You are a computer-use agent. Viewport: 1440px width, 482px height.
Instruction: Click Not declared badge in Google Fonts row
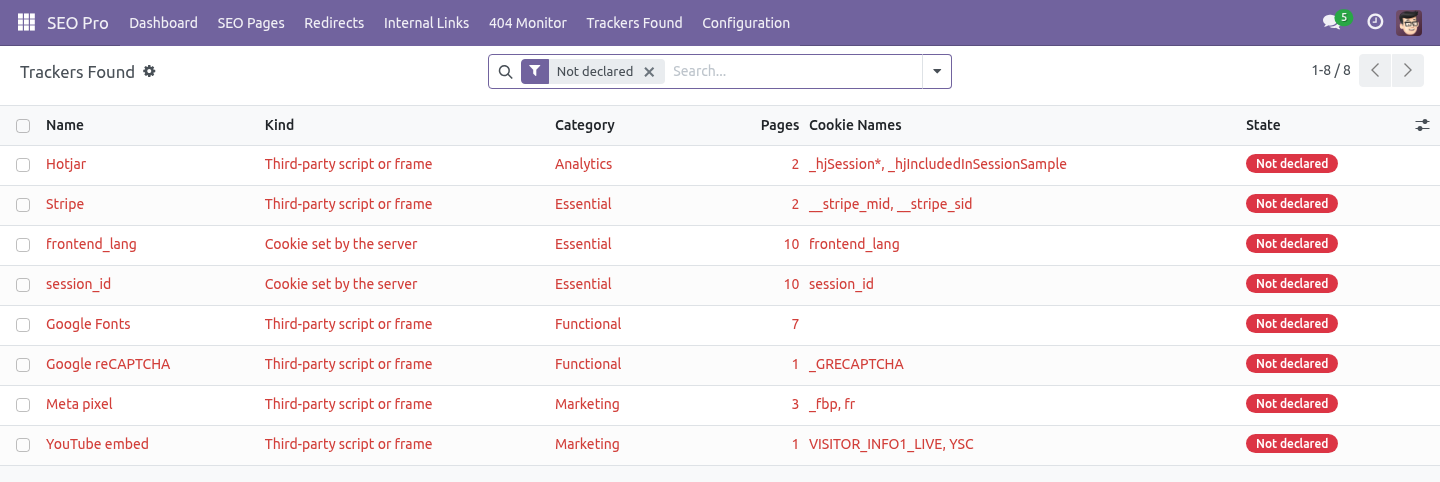coord(1292,324)
